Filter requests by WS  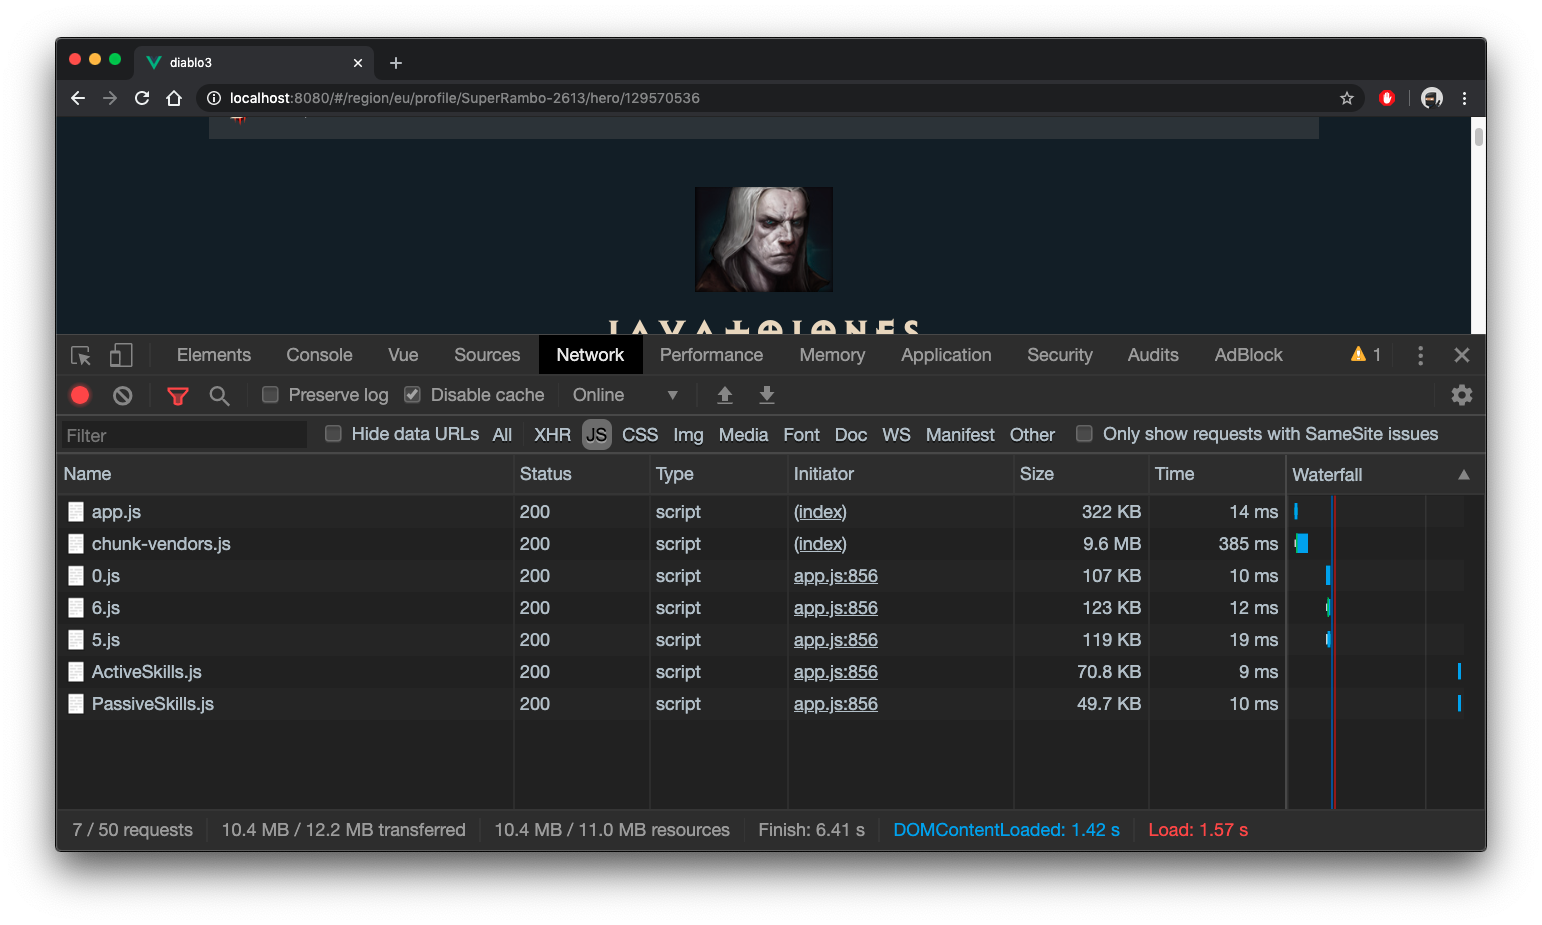[896, 435]
